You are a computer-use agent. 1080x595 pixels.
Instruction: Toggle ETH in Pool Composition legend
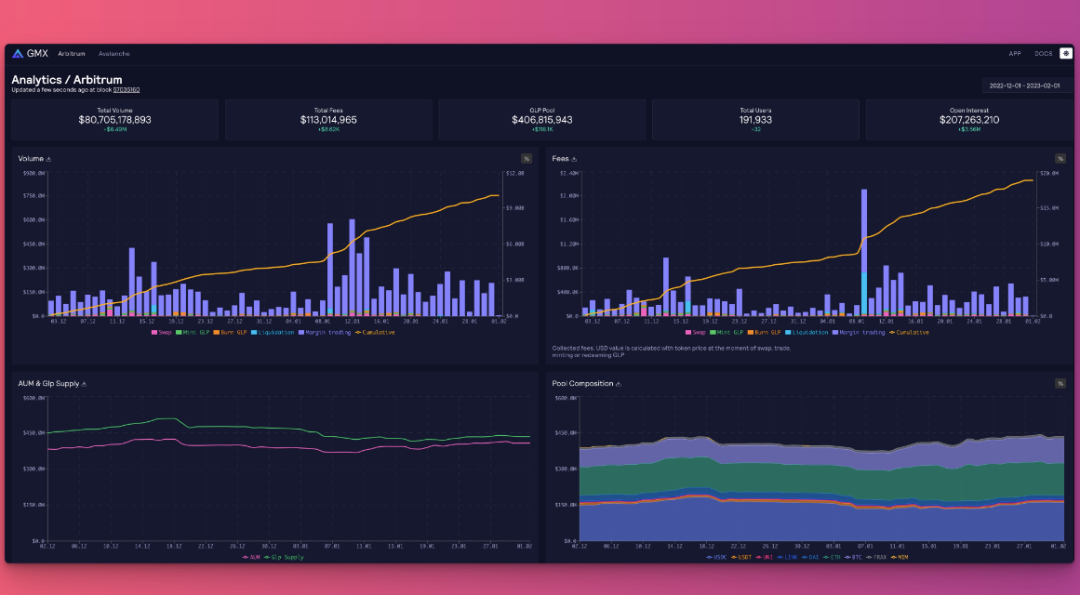pos(832,557)
